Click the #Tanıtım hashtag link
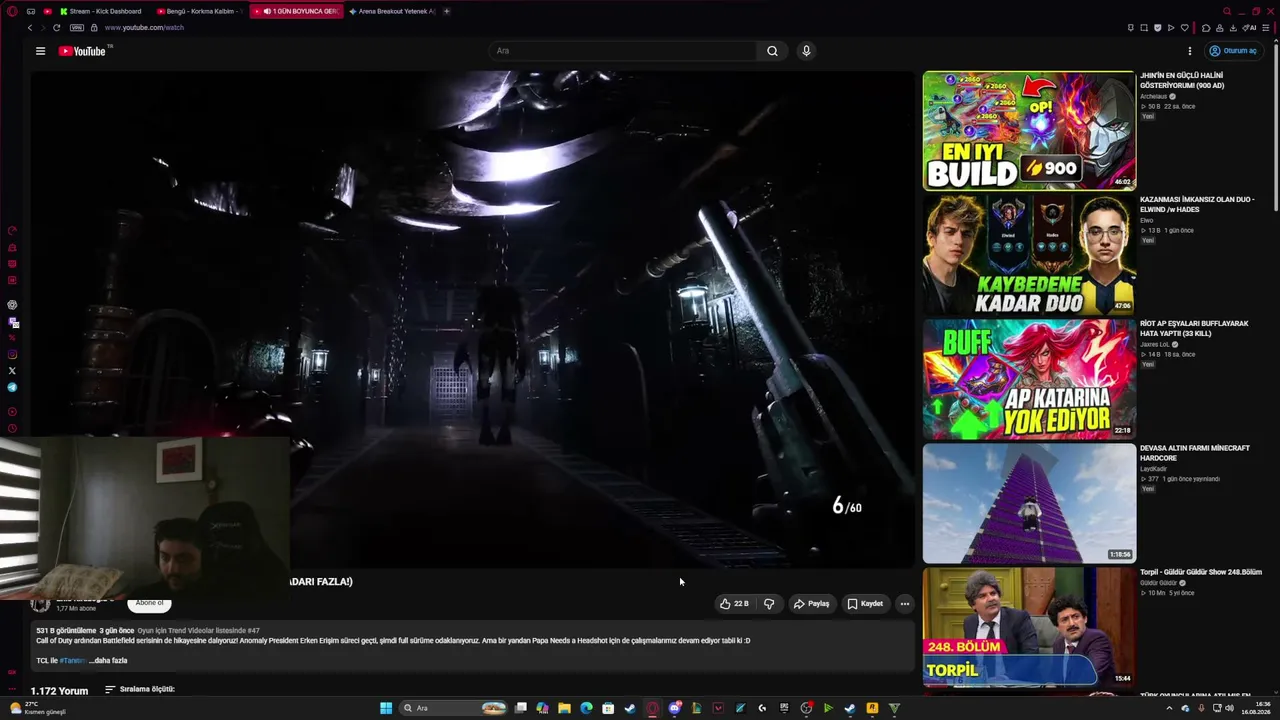Screen dimensions: 1280x720 [x=72, y=661]
